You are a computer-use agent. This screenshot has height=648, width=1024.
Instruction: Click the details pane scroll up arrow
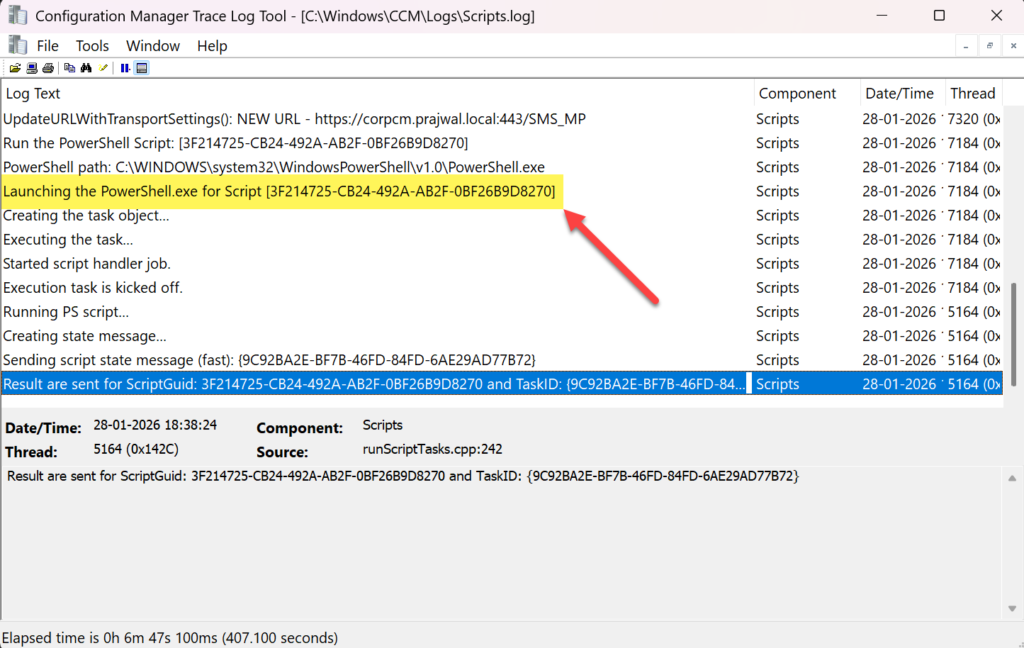1012,478
